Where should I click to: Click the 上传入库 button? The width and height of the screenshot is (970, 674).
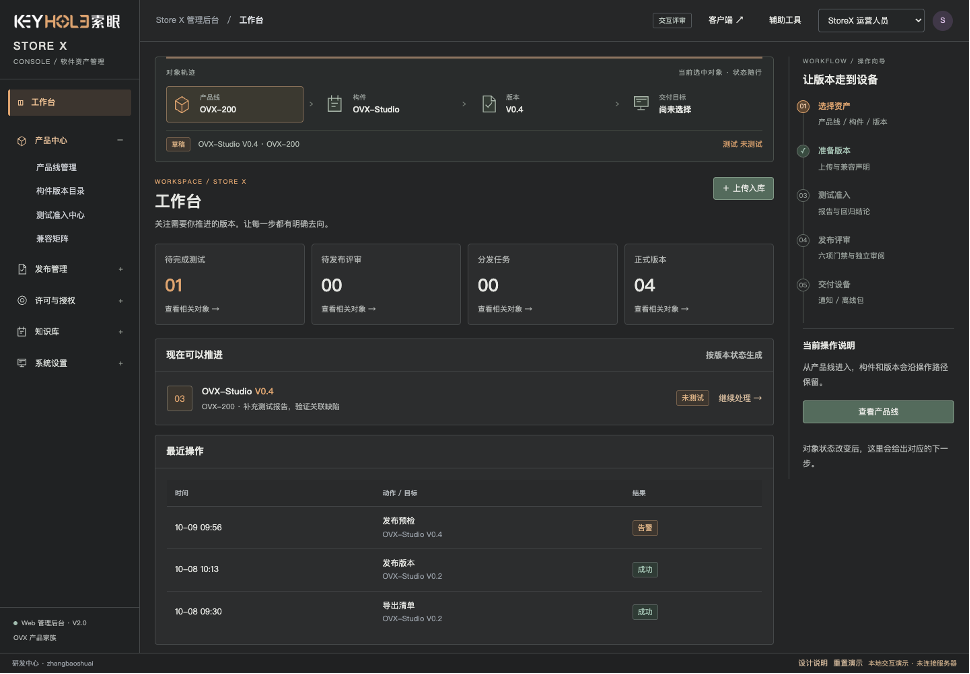(x=743, y=189)
